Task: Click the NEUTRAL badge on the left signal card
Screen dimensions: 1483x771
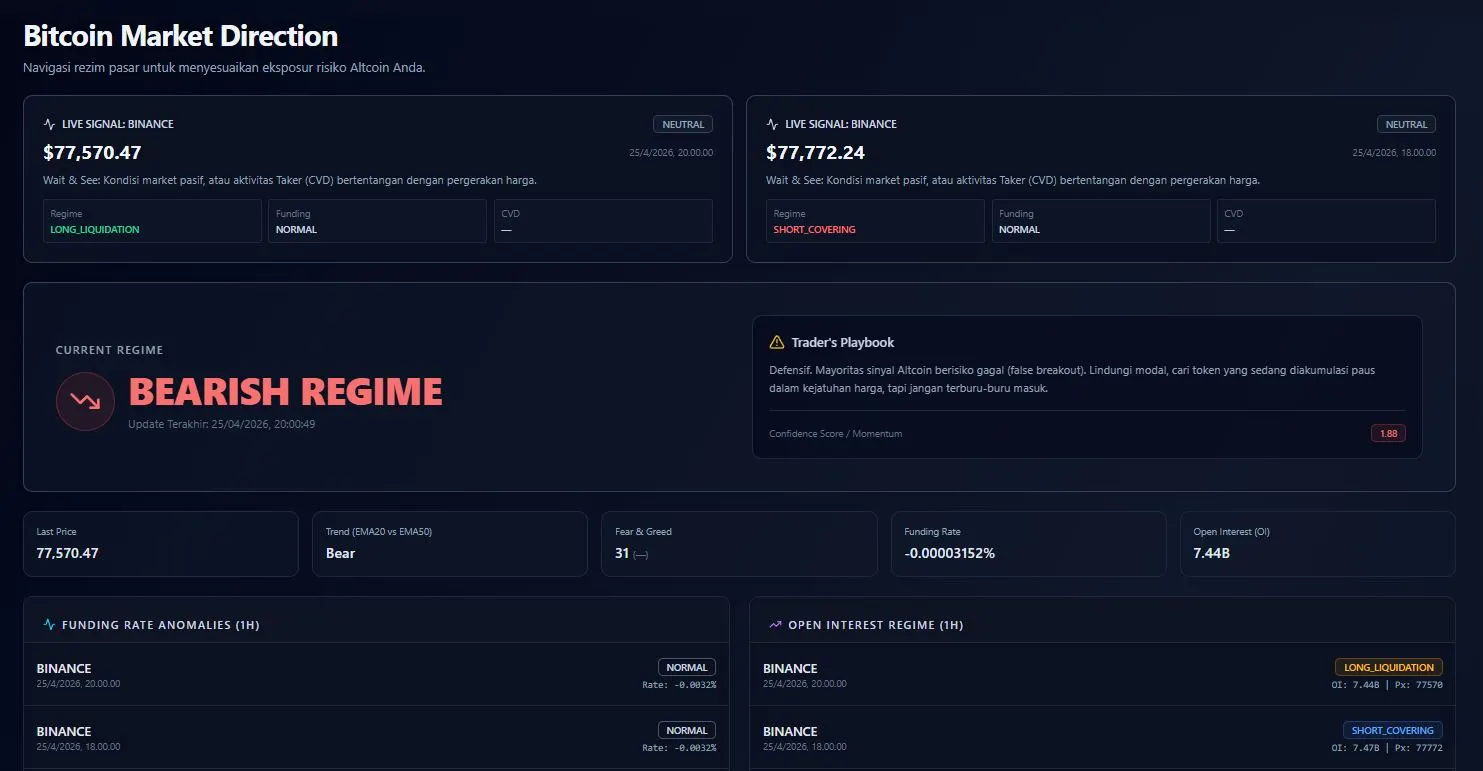Action: [683, 123]
